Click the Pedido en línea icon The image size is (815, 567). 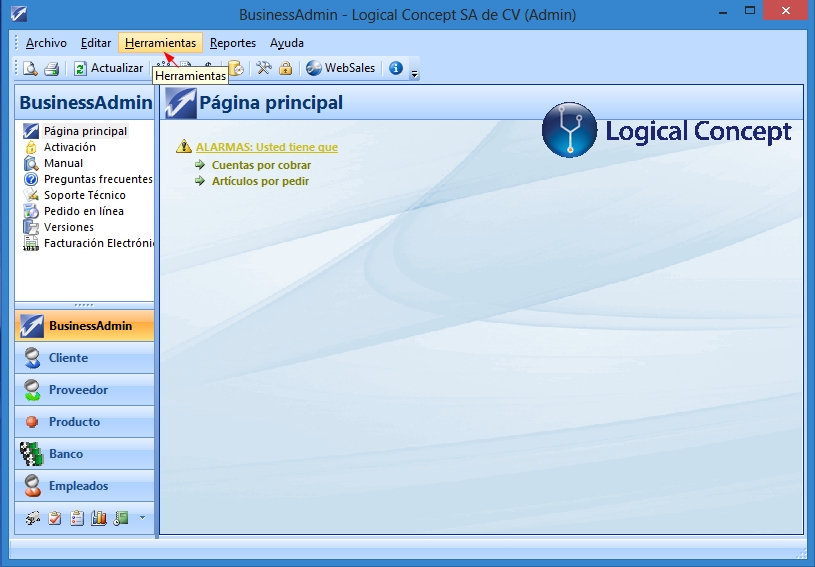(31, 212)
